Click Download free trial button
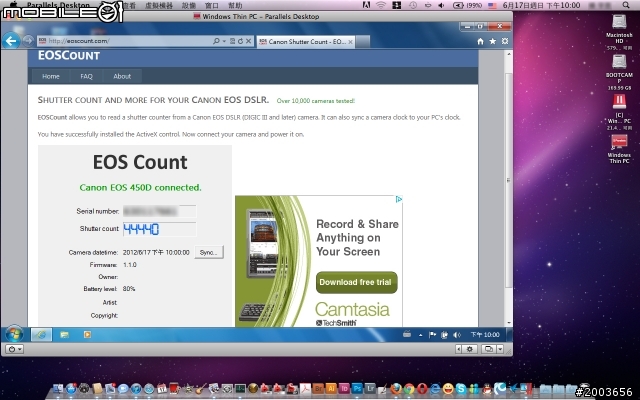The width and height of the screenshot is (640, 400). click(x=356, y=282)
